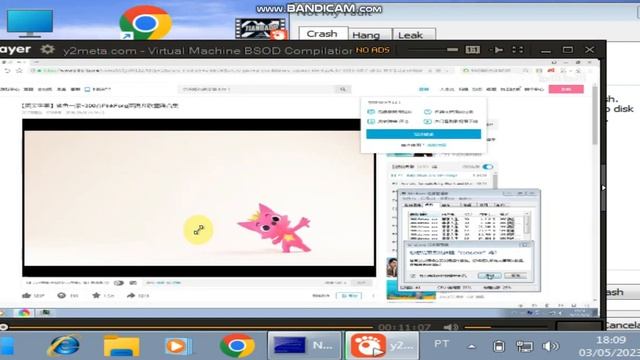Click the 1:1 original size icon
Screen dimensions: 640x360
(472, 50)
